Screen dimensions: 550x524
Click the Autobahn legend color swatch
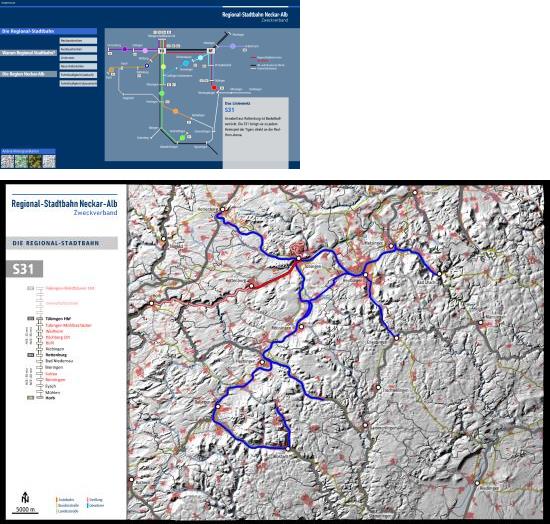pos(56,499)
